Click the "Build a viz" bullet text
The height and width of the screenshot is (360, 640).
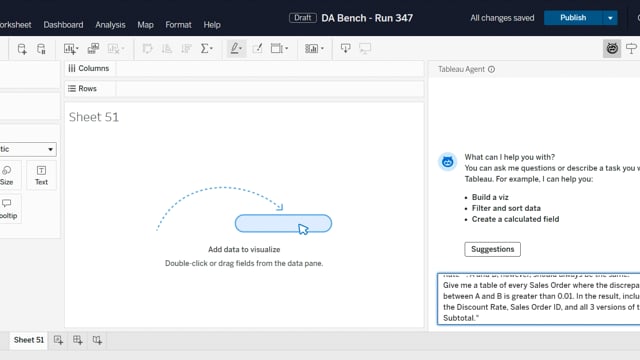tap(490, 197)
